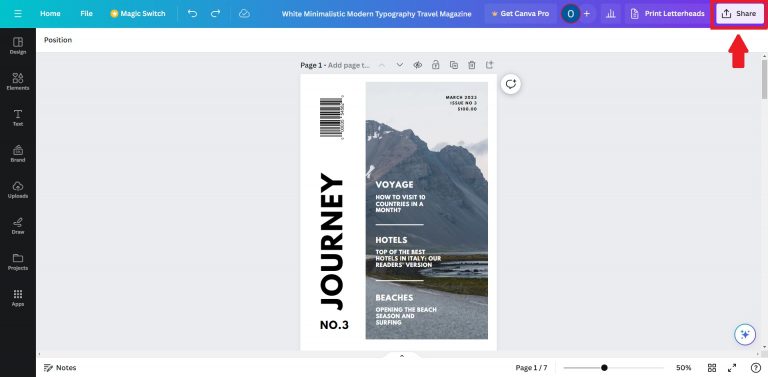
Task: Move page up with chevron
Action: click(x=382, y=65)
